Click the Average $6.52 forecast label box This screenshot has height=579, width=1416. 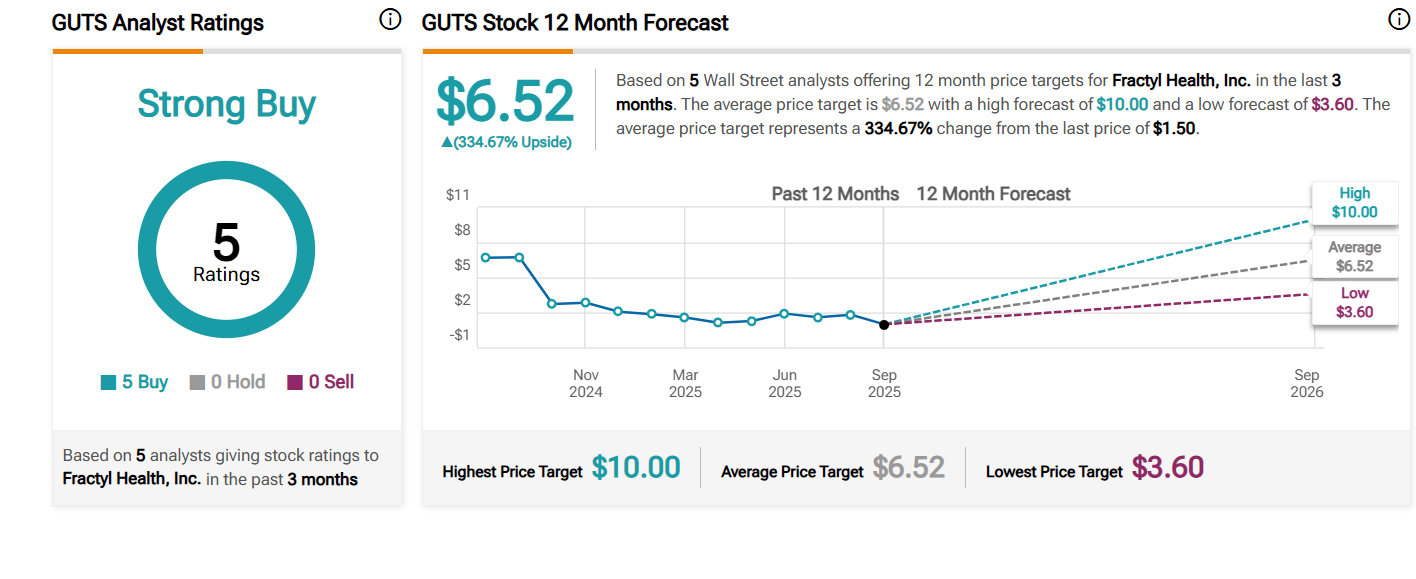(x=1354, y=256)
